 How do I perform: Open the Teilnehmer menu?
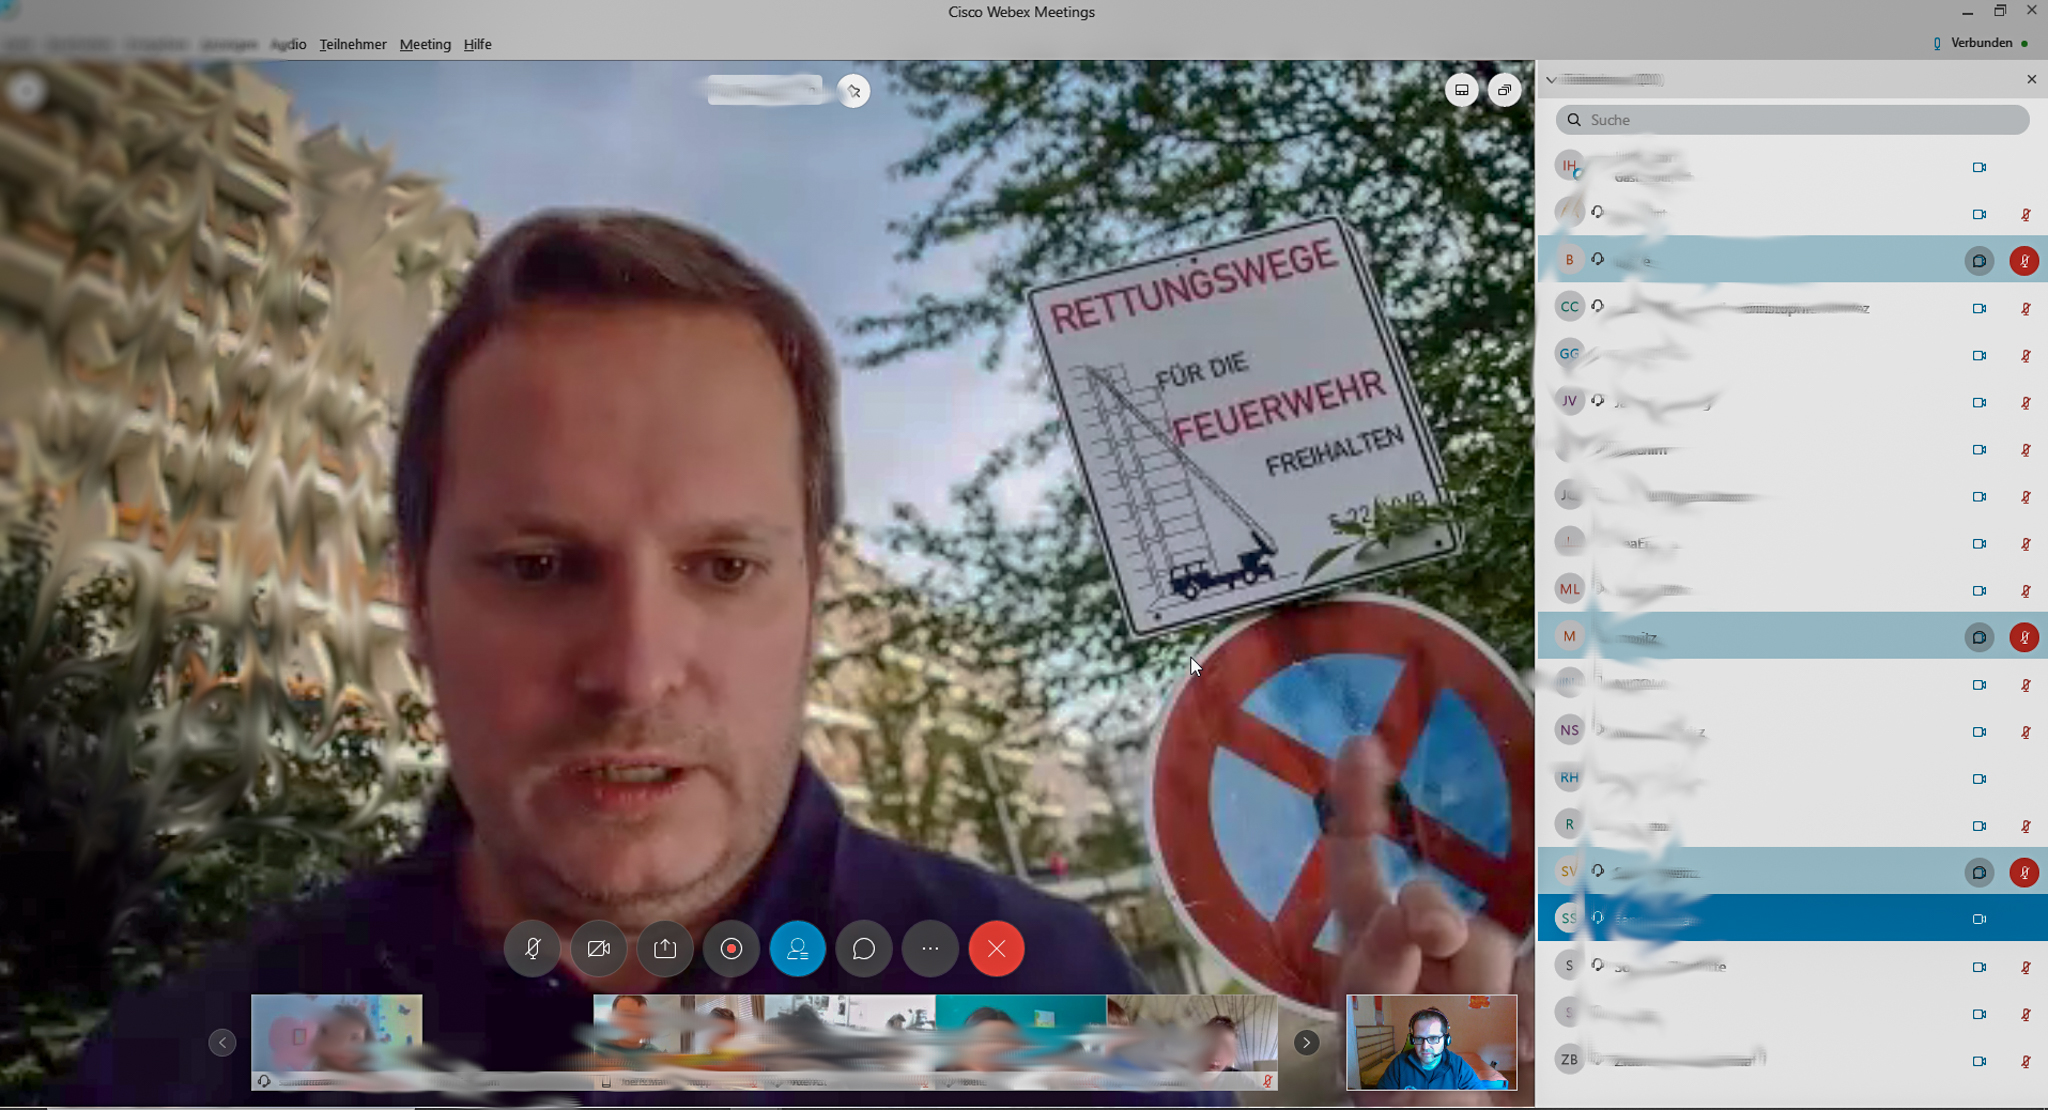coord(353,44)
